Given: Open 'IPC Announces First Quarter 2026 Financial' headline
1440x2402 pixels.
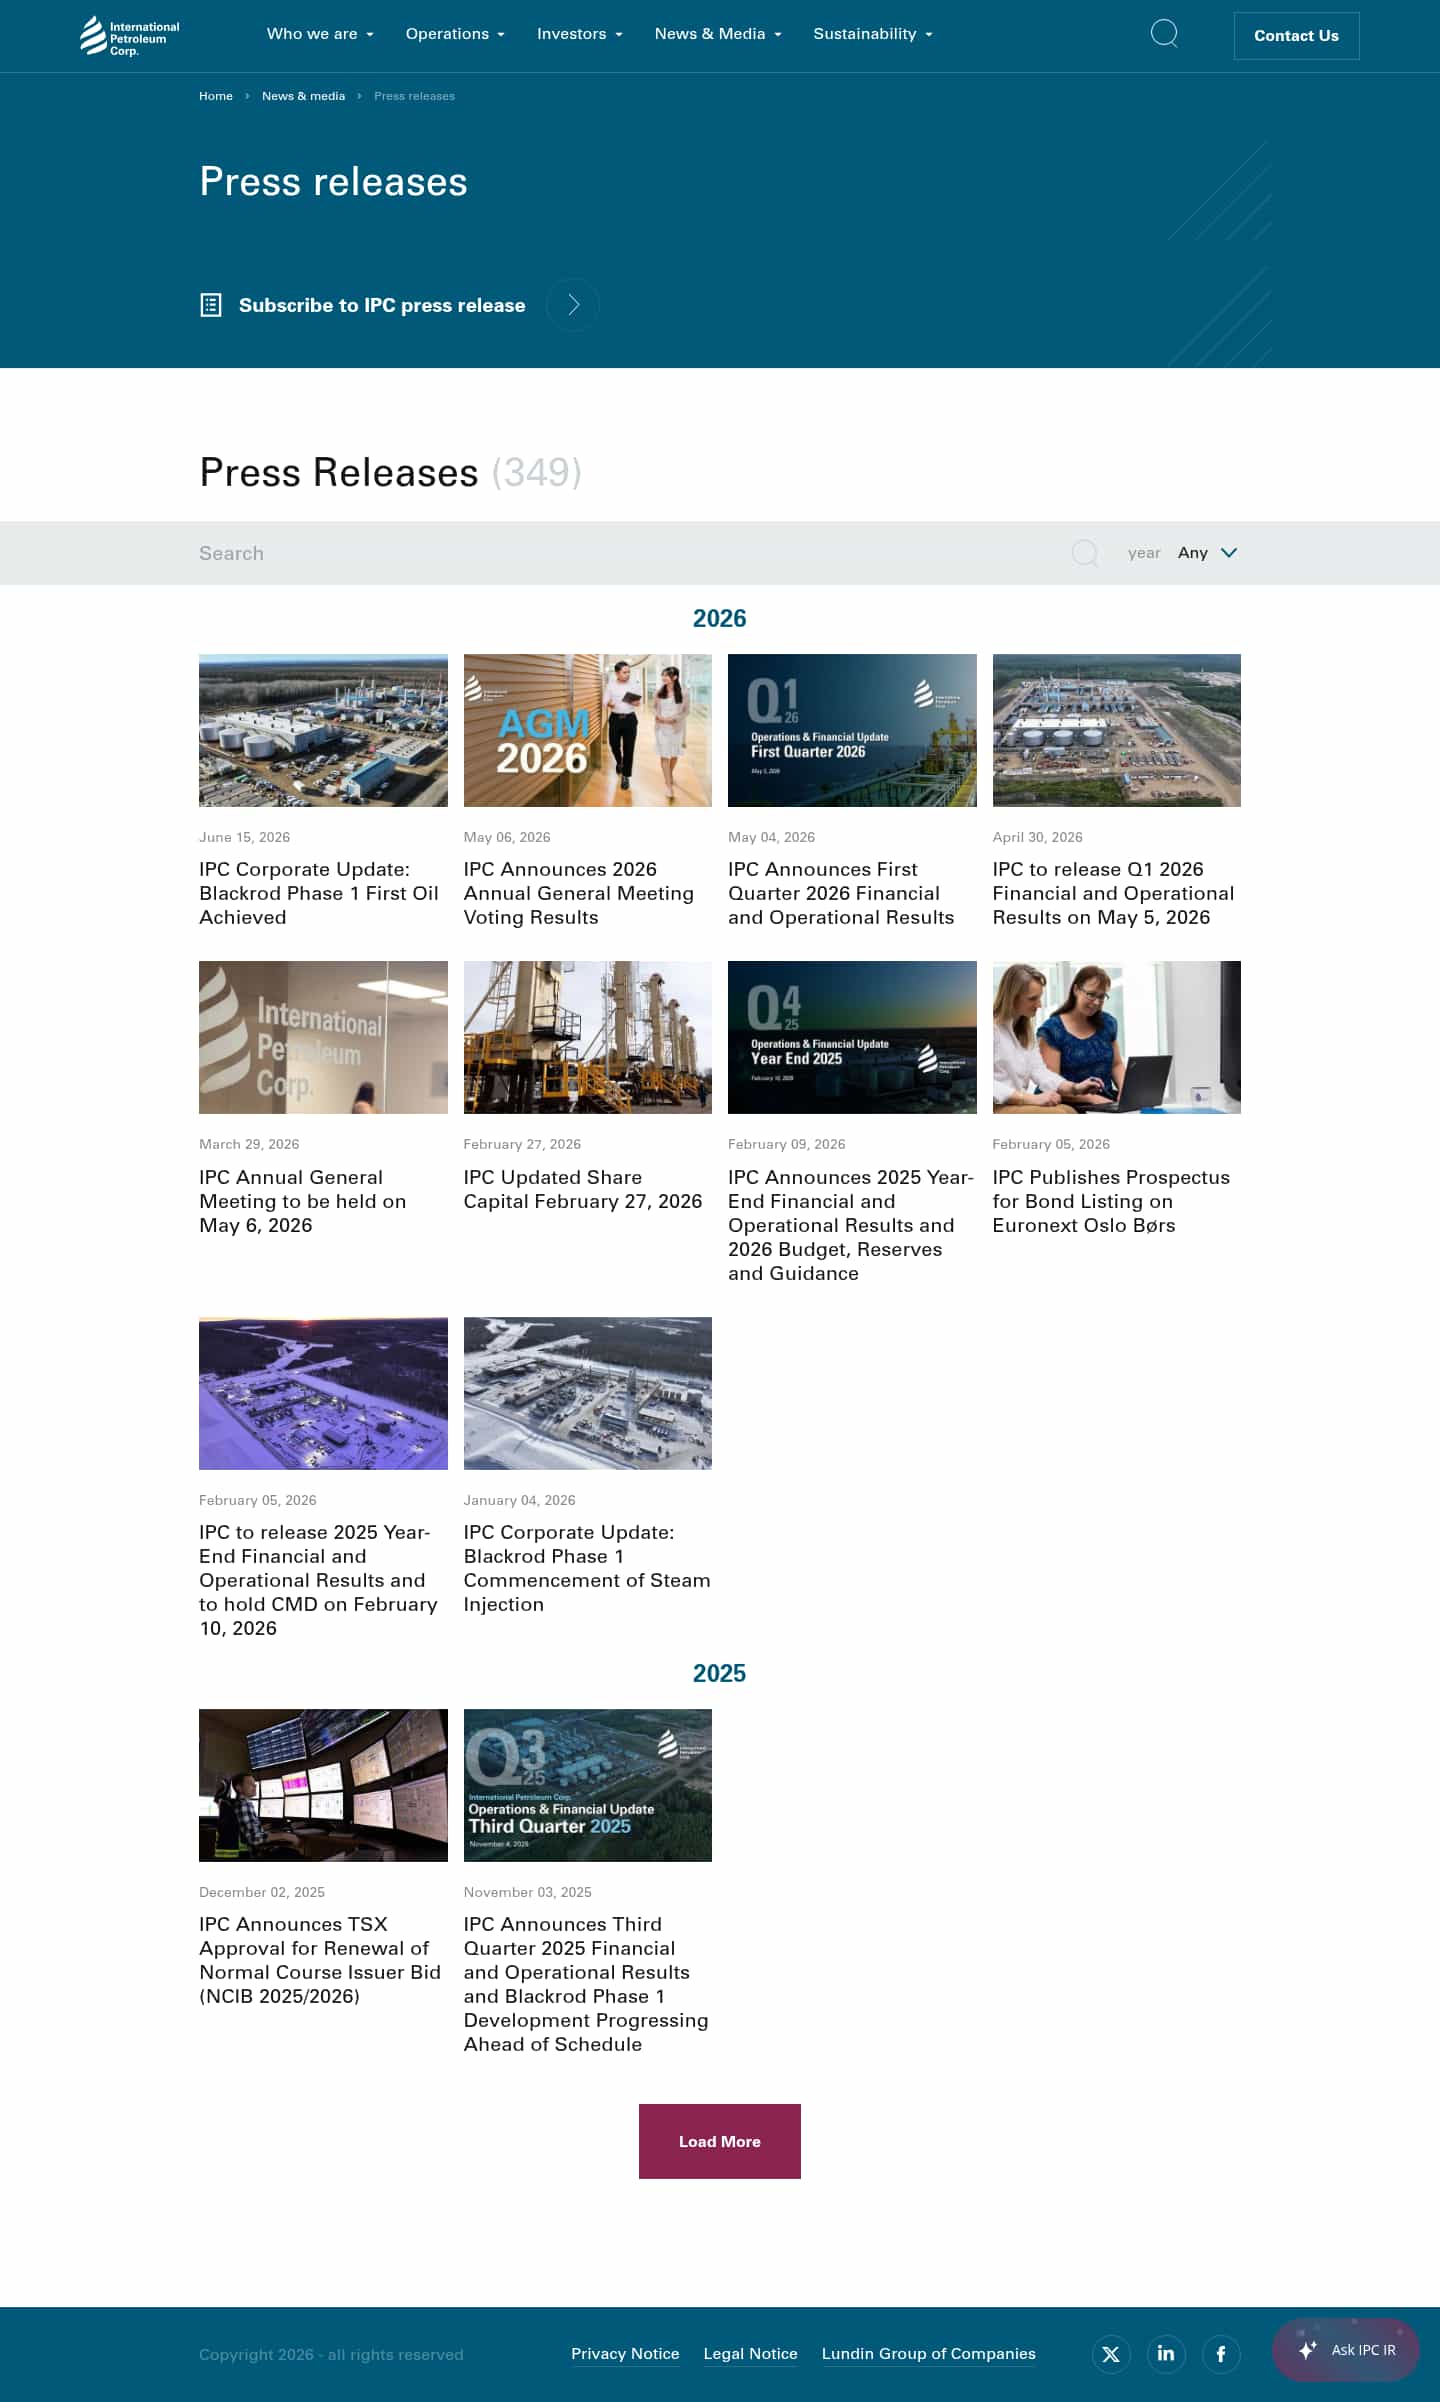Looking at the screenshot, I should (841, 893).
